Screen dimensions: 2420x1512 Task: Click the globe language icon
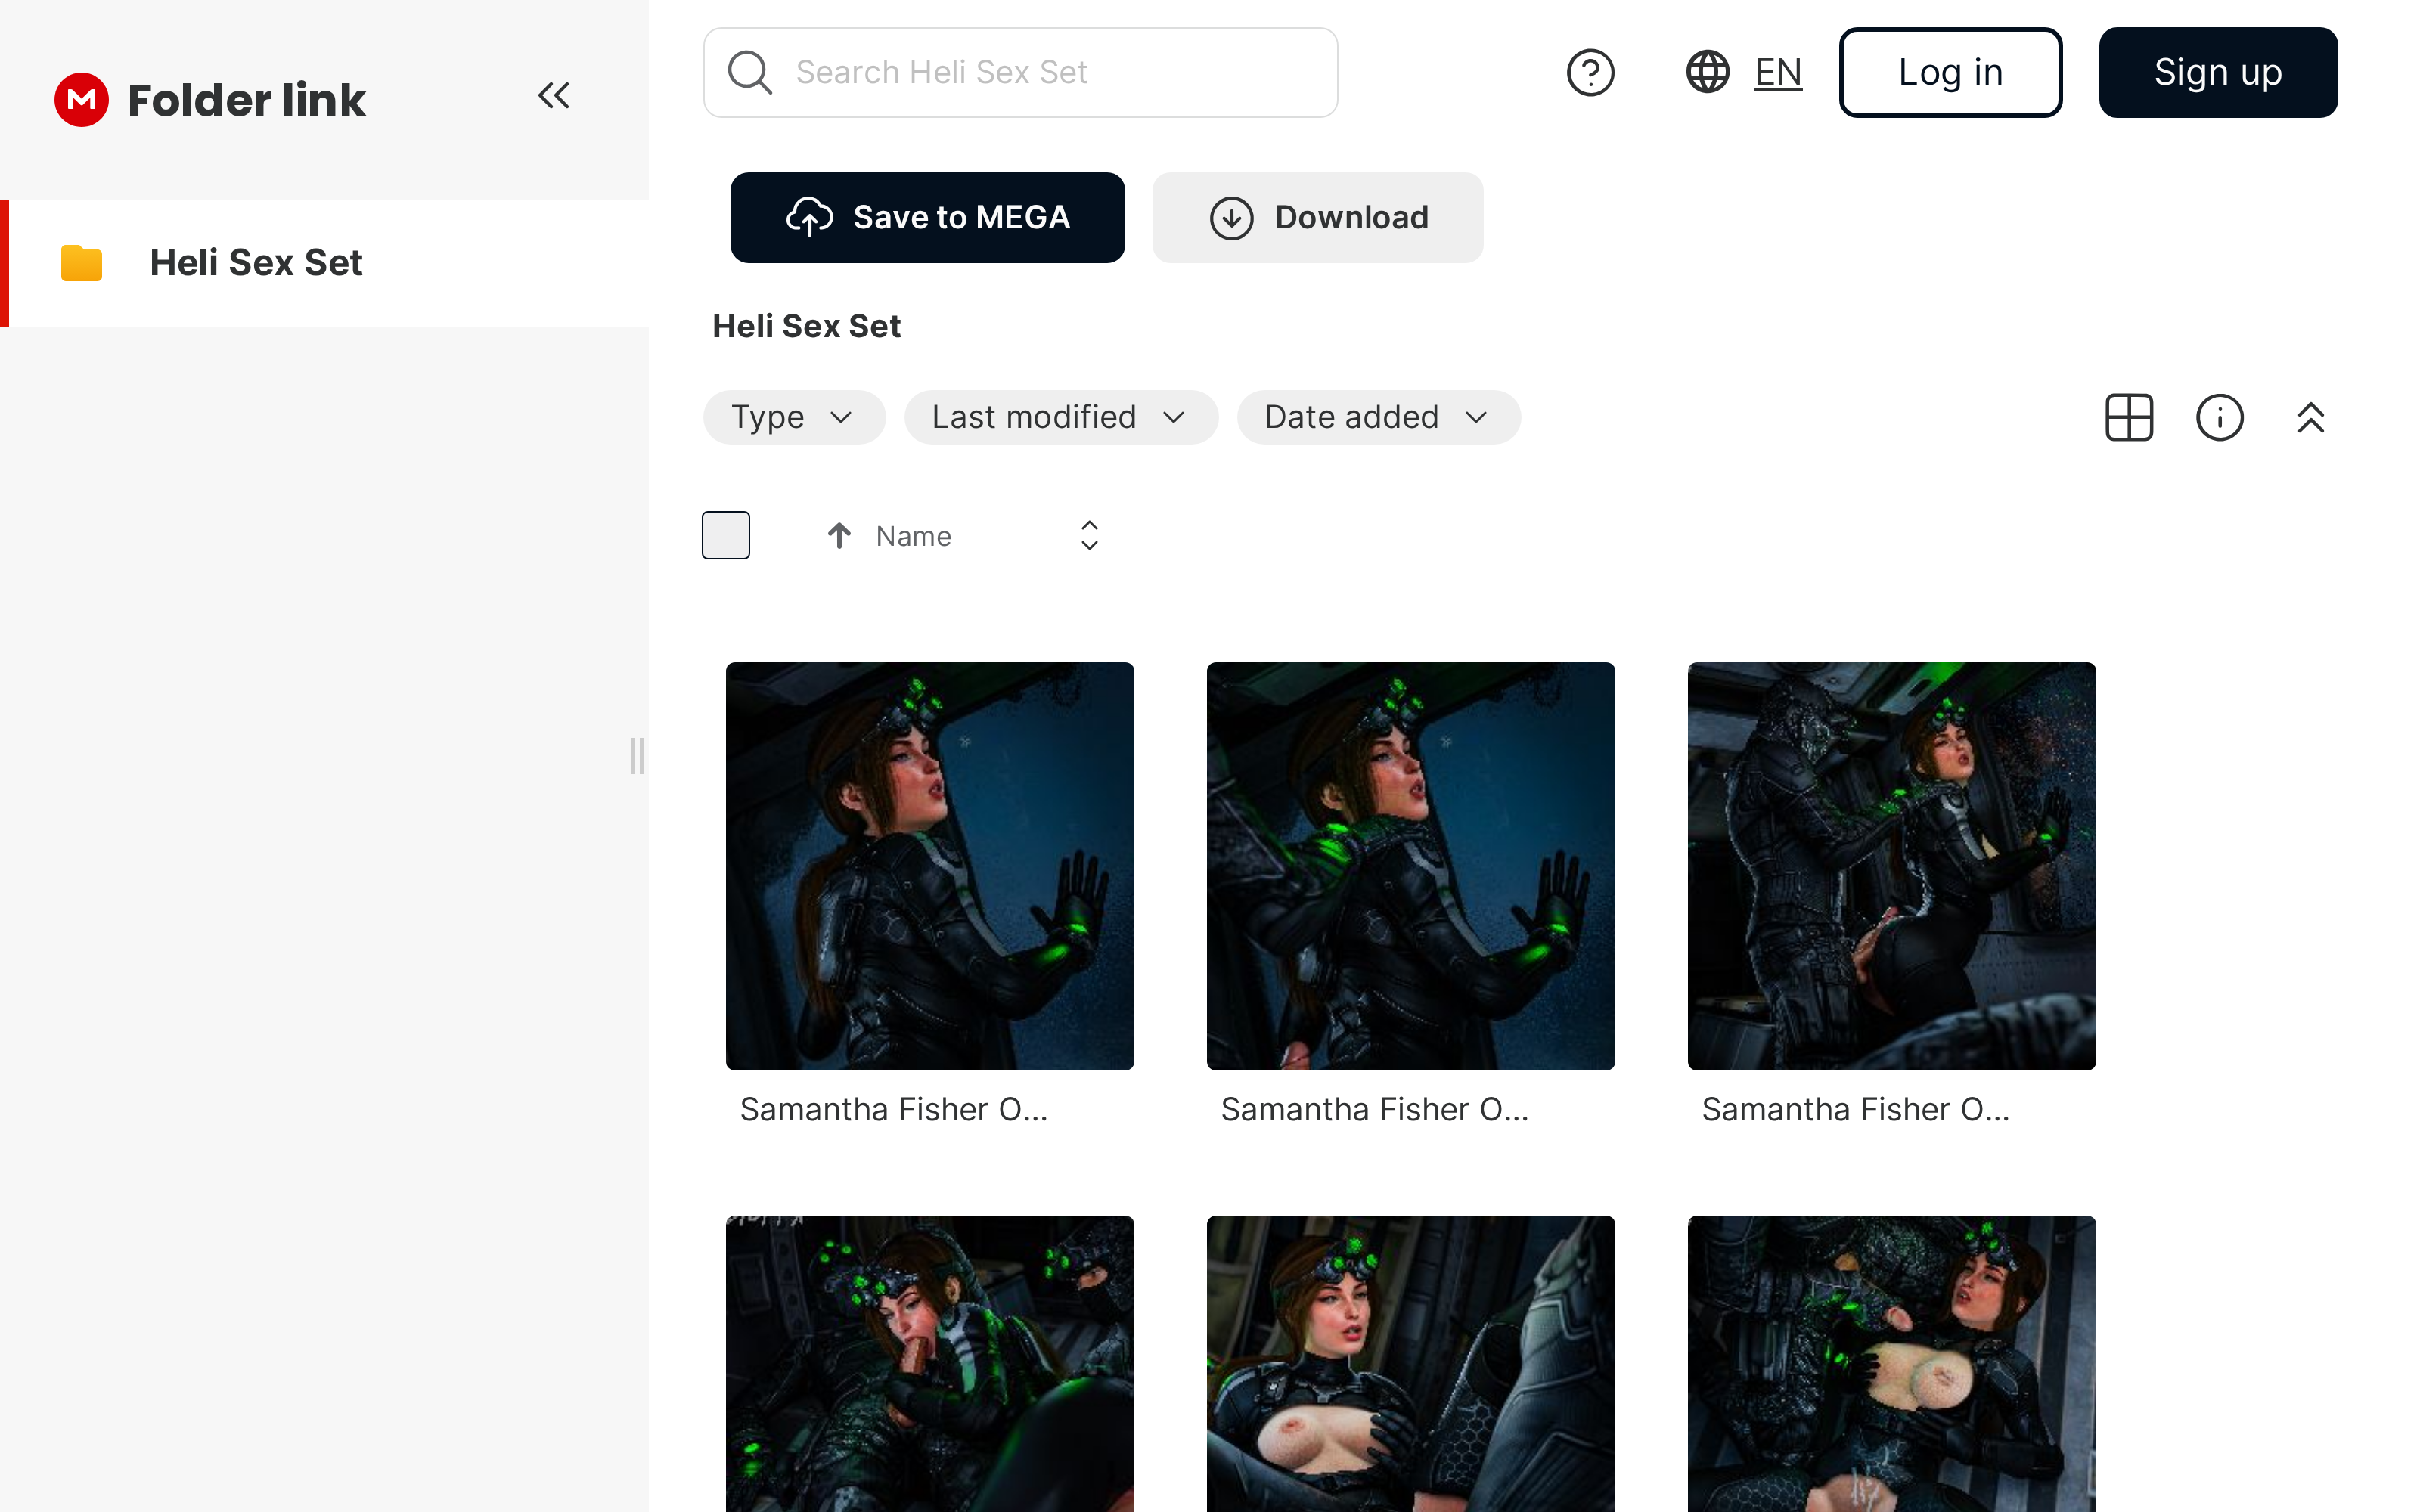(x=1707, y=72)
